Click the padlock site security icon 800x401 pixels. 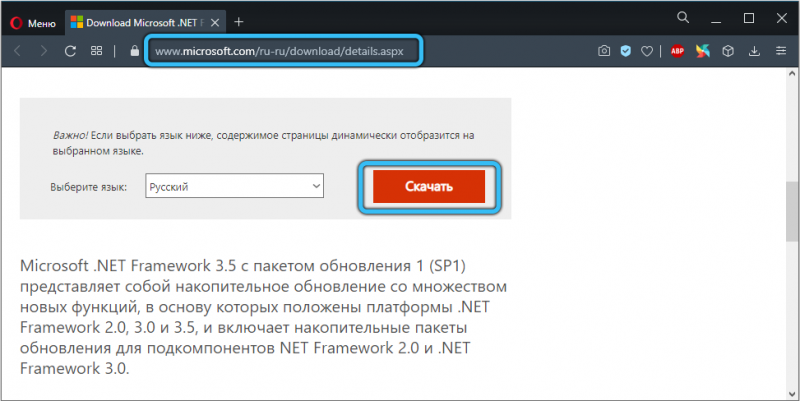[x=134, y=51]
